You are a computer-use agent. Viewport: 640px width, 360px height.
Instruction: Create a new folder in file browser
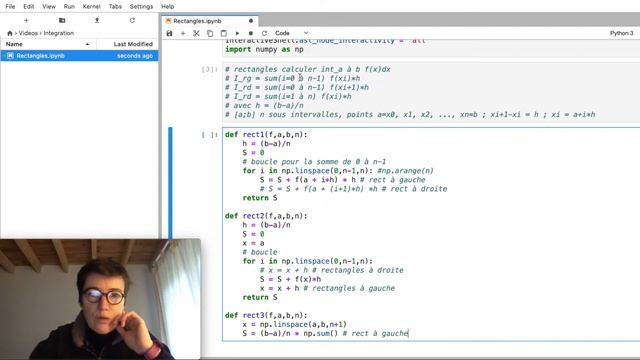pos(62,20)
